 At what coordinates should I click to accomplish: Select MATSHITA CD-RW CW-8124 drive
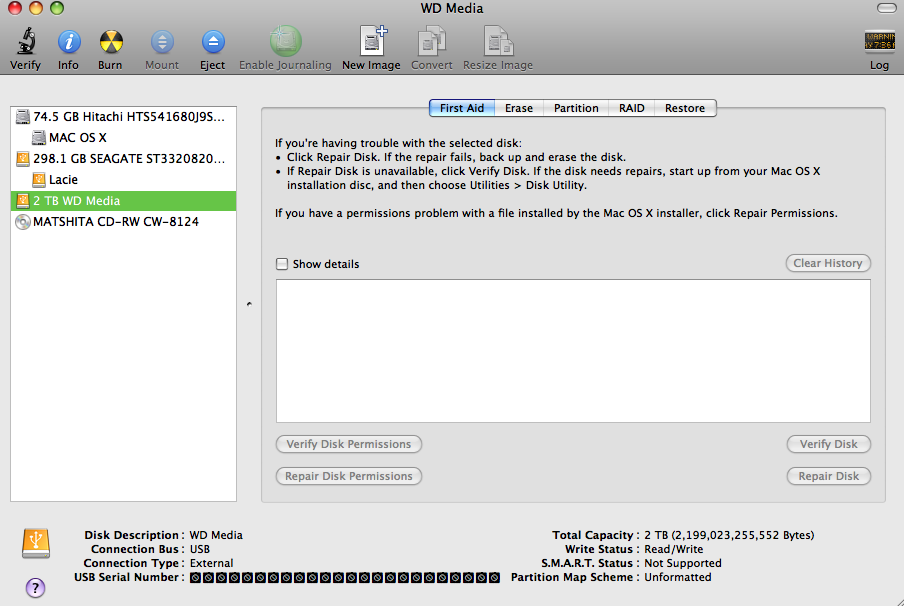tap(123, 222)
